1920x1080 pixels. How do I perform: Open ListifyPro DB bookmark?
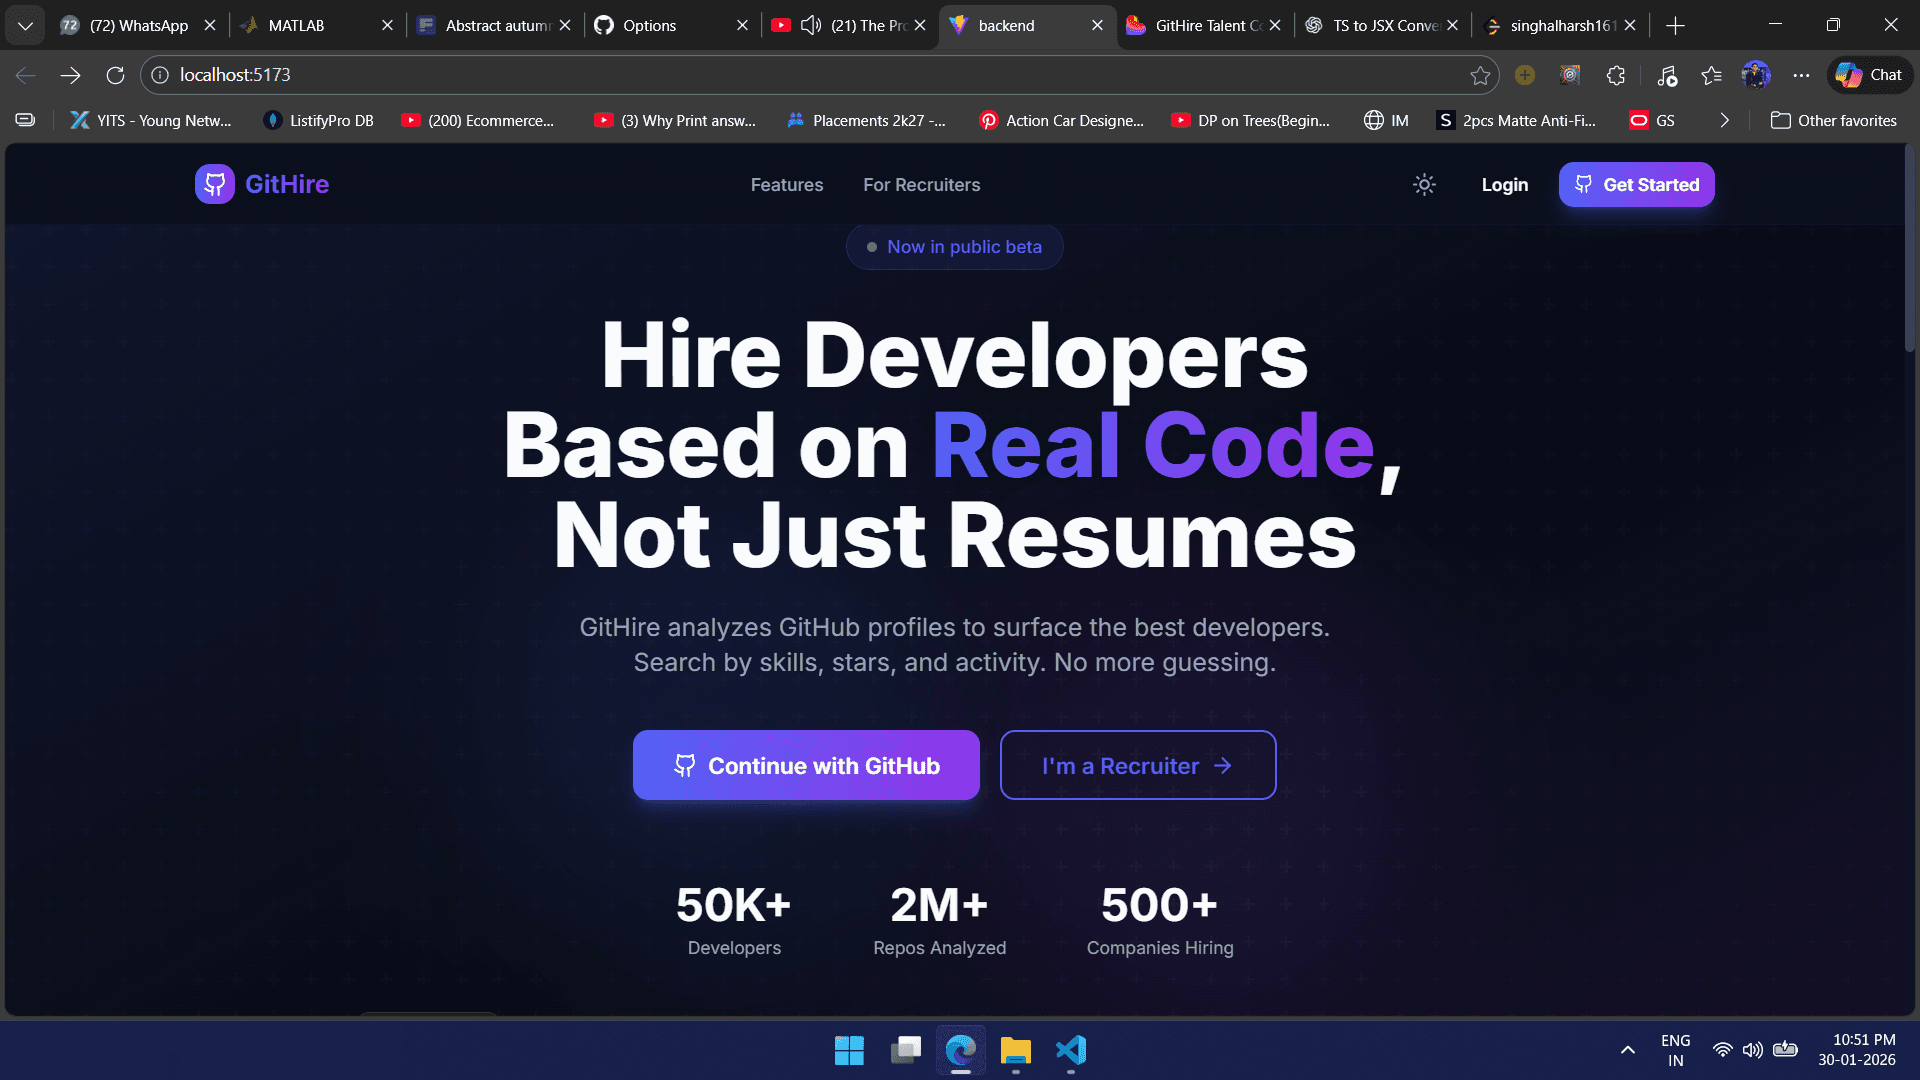[x=318, y=121]
